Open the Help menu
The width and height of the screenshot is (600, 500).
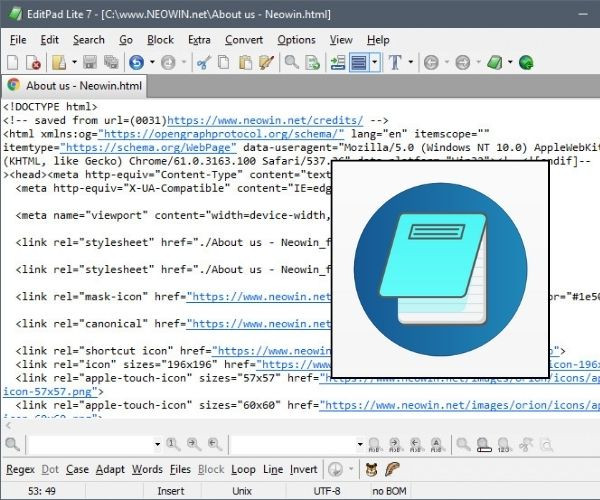378,40
